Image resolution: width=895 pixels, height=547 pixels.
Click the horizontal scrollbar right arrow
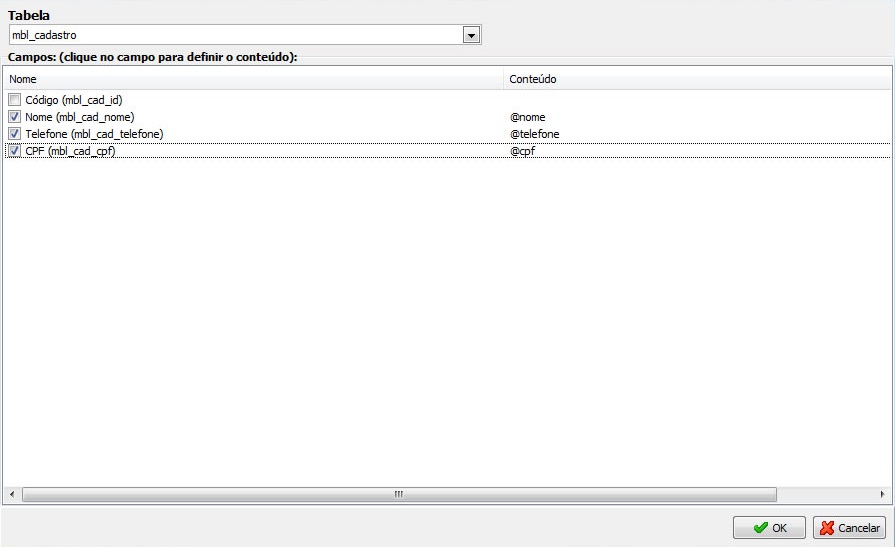884,494
